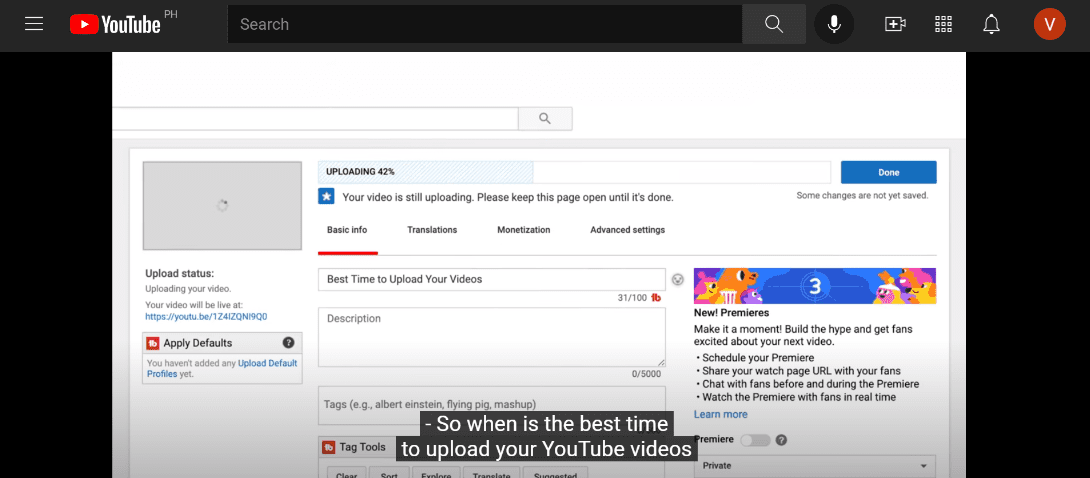This screenshot has width=1090, height=478.
Task: Click the blue star icon in upload notice
Action: coord(327,196)
